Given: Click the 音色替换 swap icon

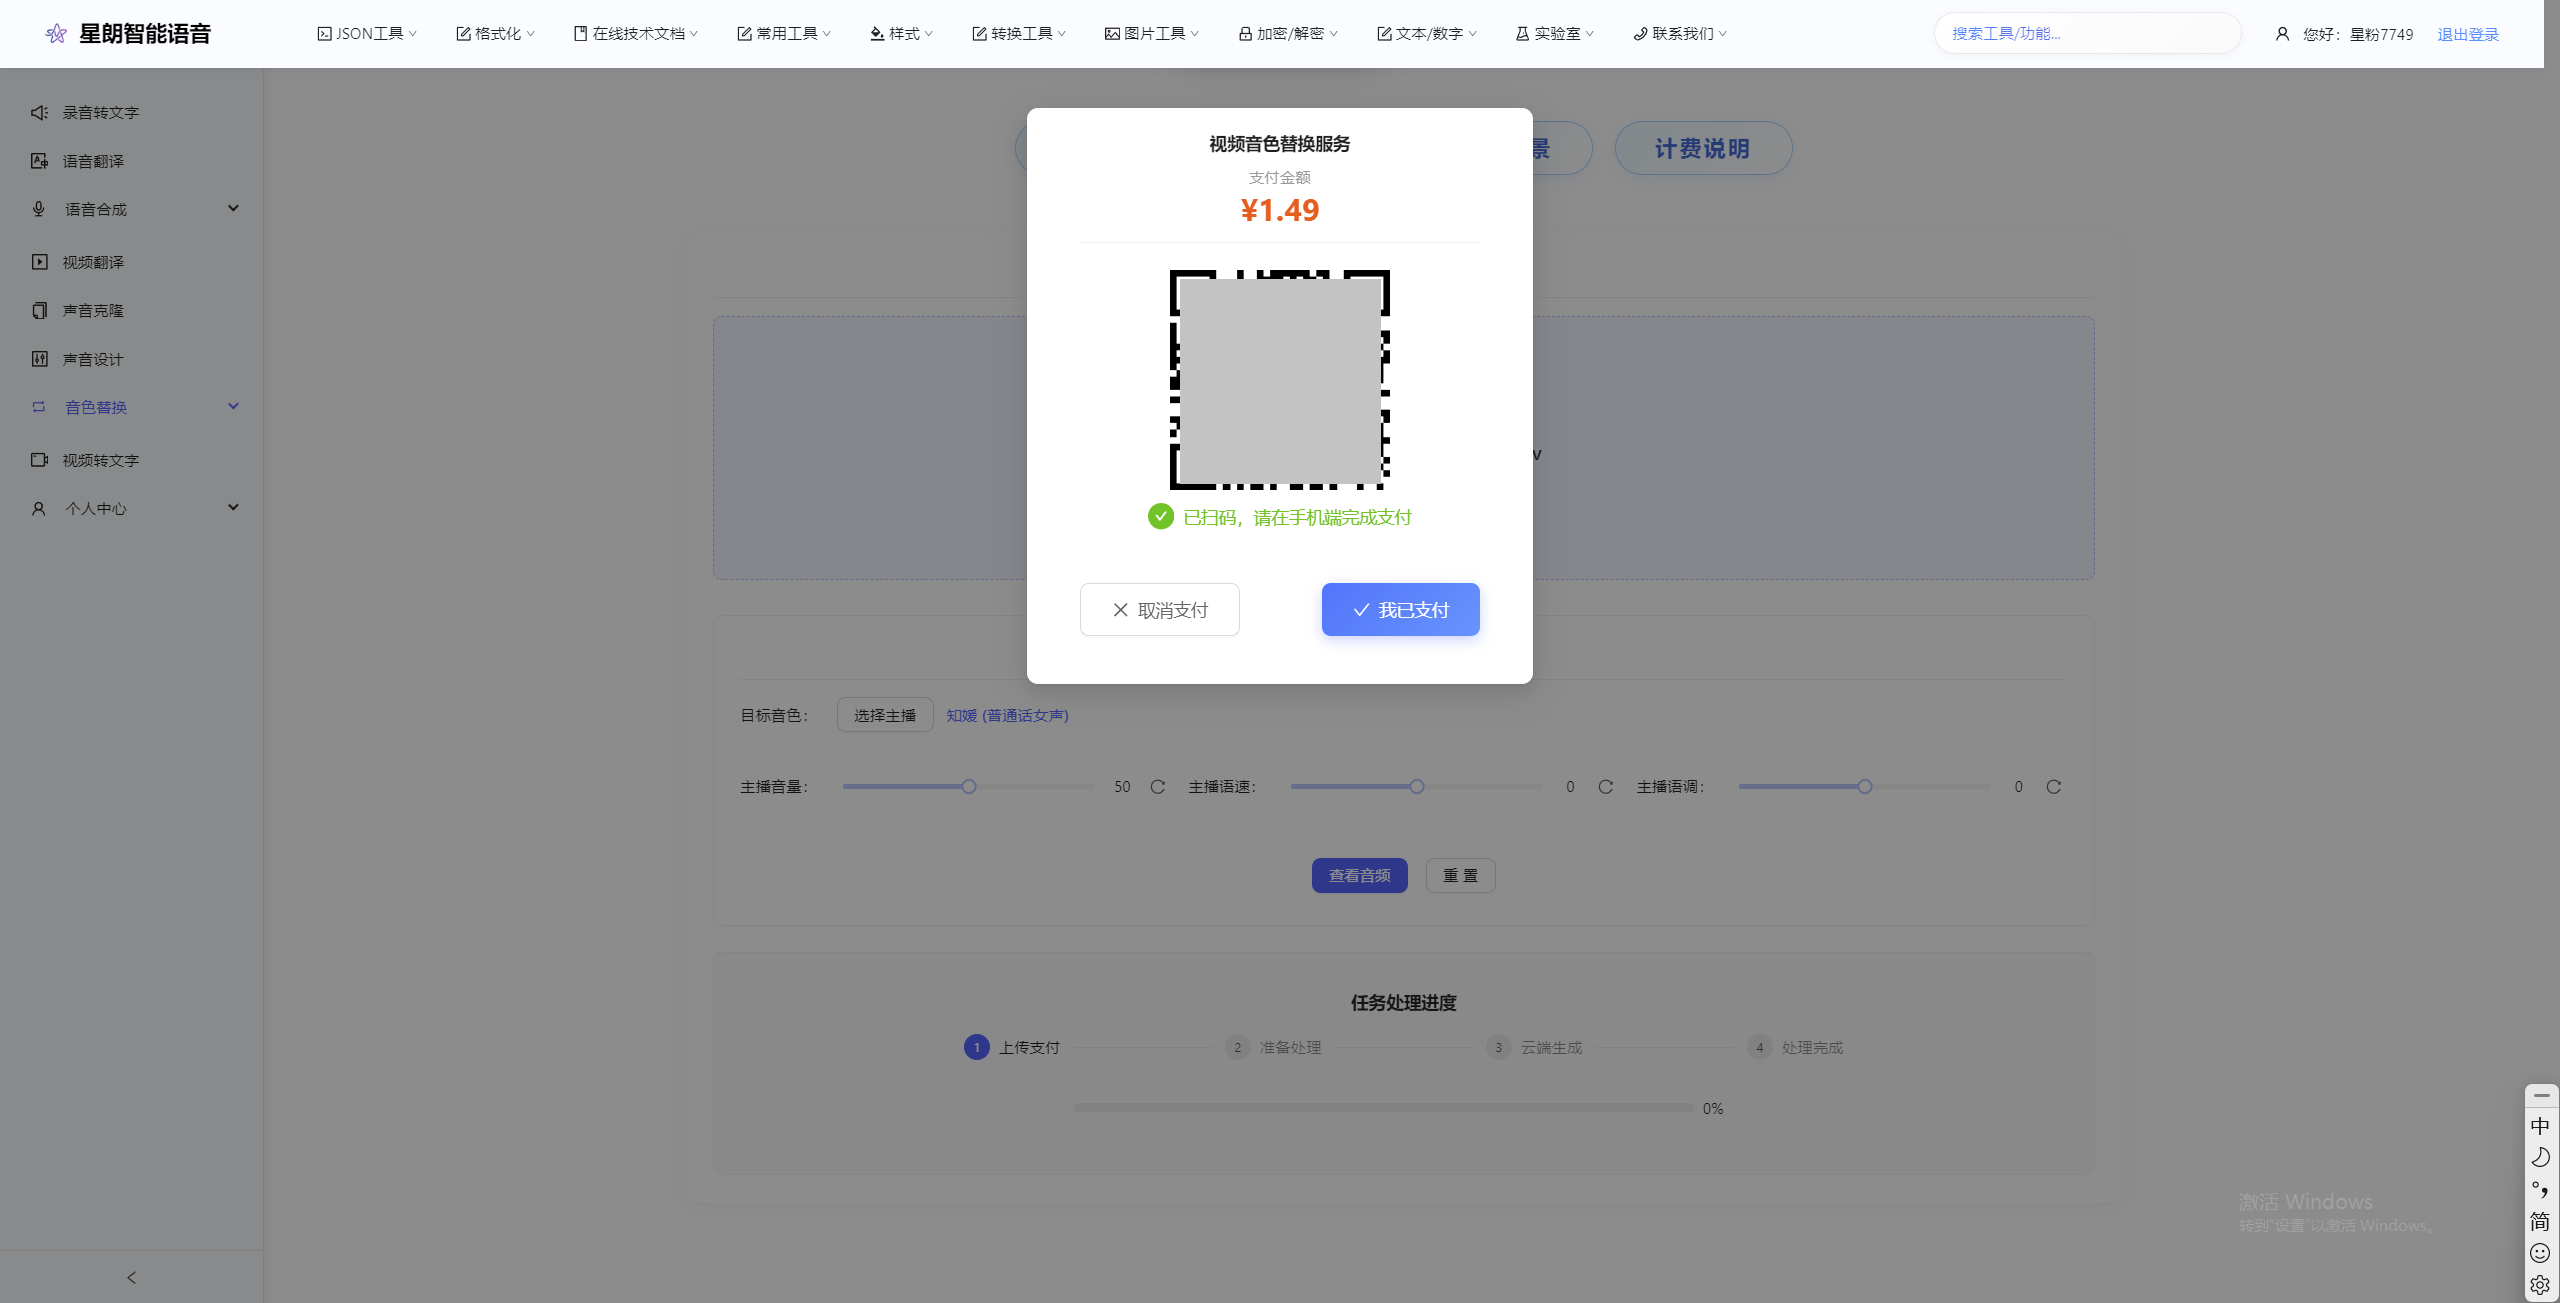Looking at the screenshot, I should point(39,407).
